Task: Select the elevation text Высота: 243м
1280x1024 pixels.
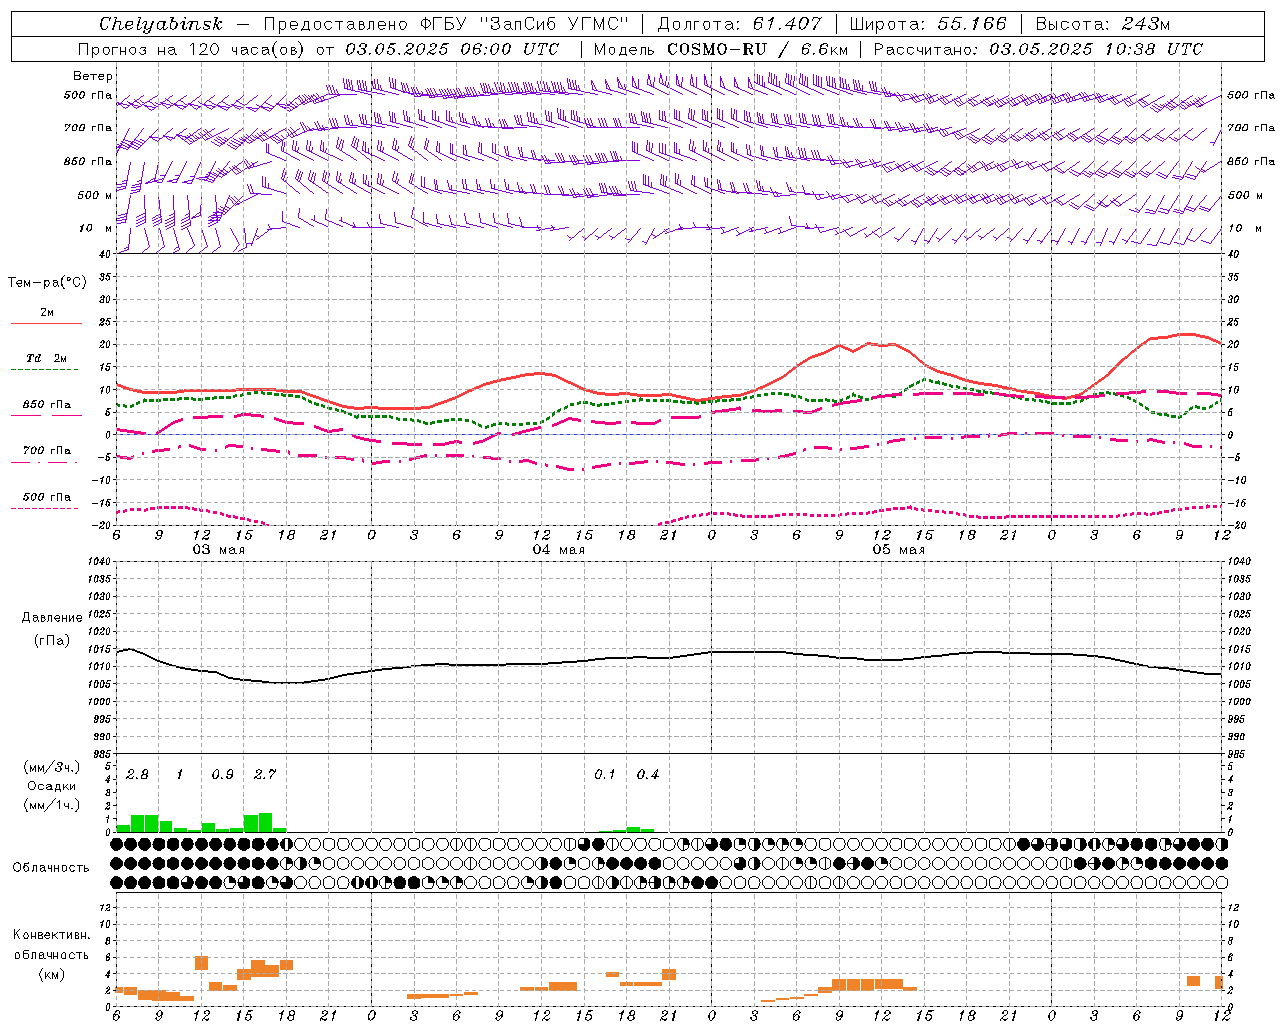Action: tap(1102, 24)
